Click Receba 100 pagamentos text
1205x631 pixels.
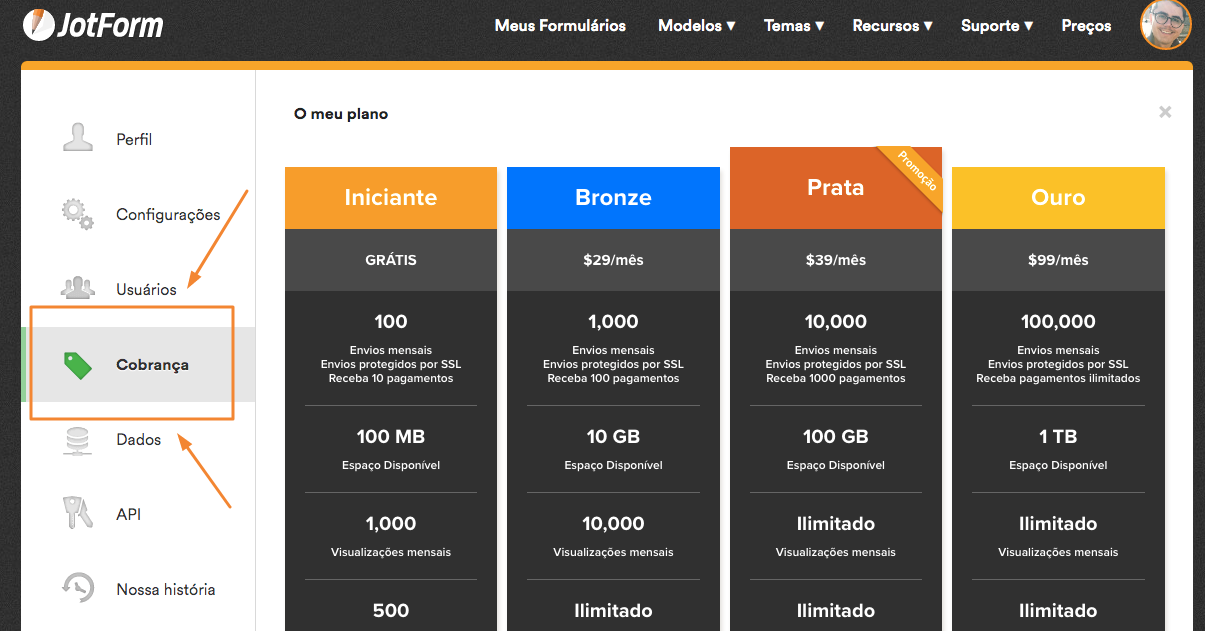613,379
